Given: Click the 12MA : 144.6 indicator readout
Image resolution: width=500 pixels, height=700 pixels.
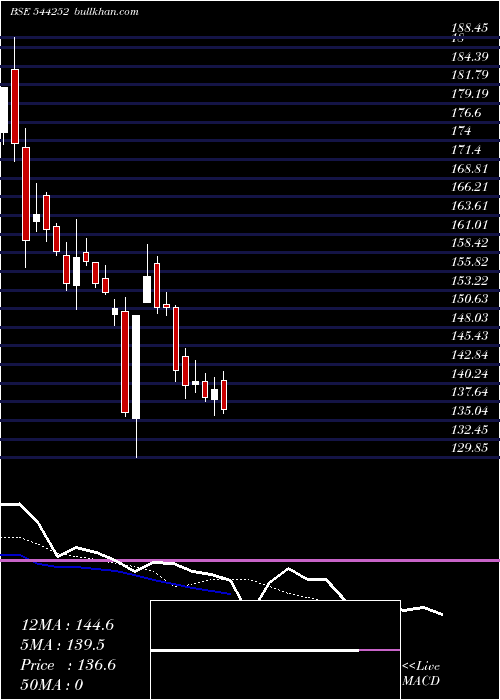Looking at the screenshot, I should point(67,625).
